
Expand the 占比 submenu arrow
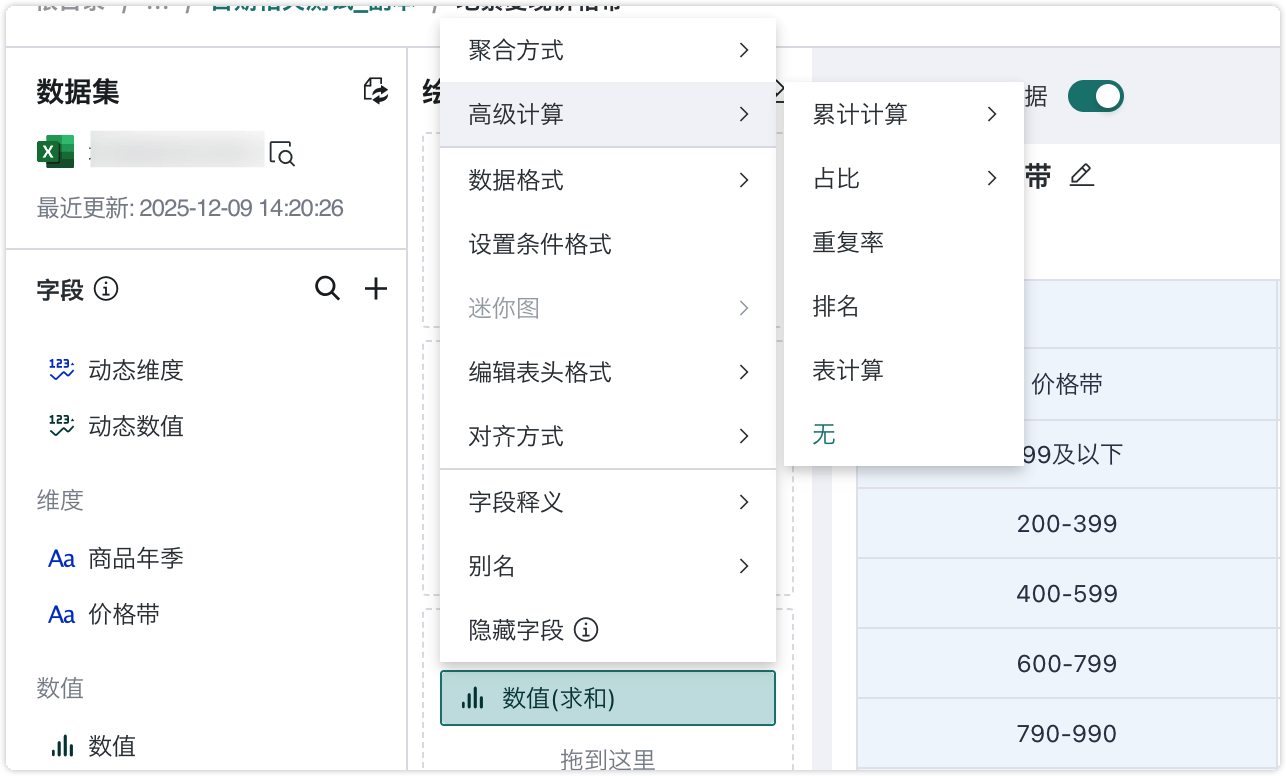coord(992,178)
